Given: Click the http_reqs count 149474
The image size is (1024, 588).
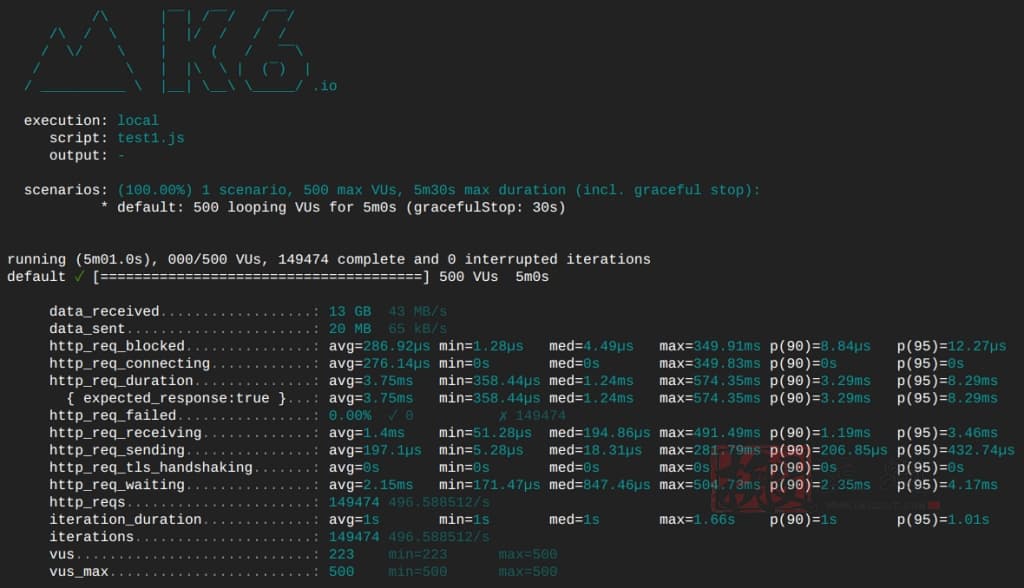Looking at the screenshot, I should [354, 502].
